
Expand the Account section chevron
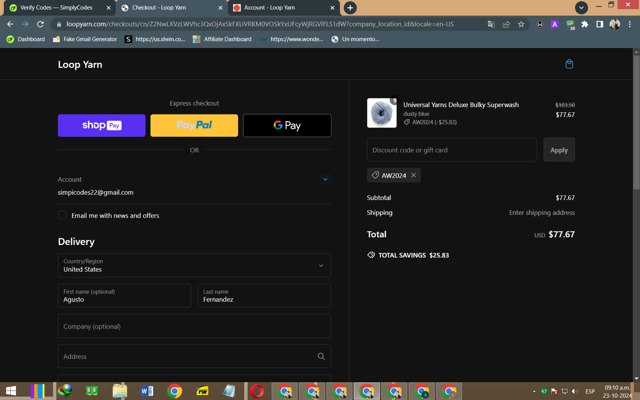(325, 179)
